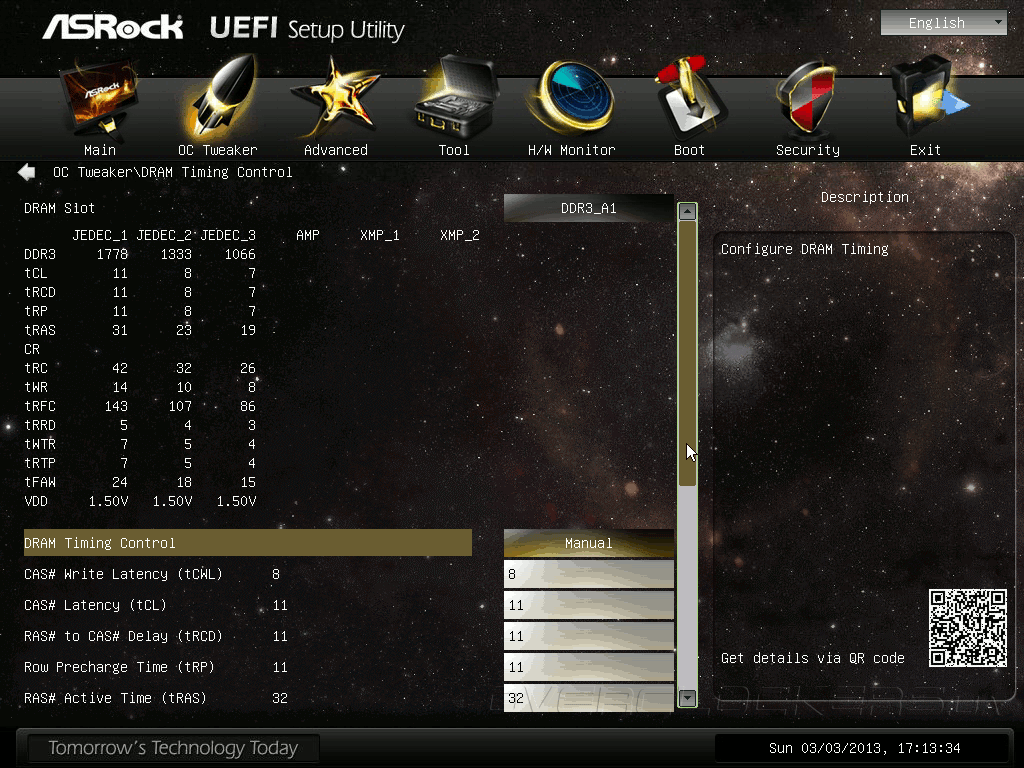Click the JEDEC_1 column header
This screenshot has height=768, width=1024.
click(x=100, y=235)
